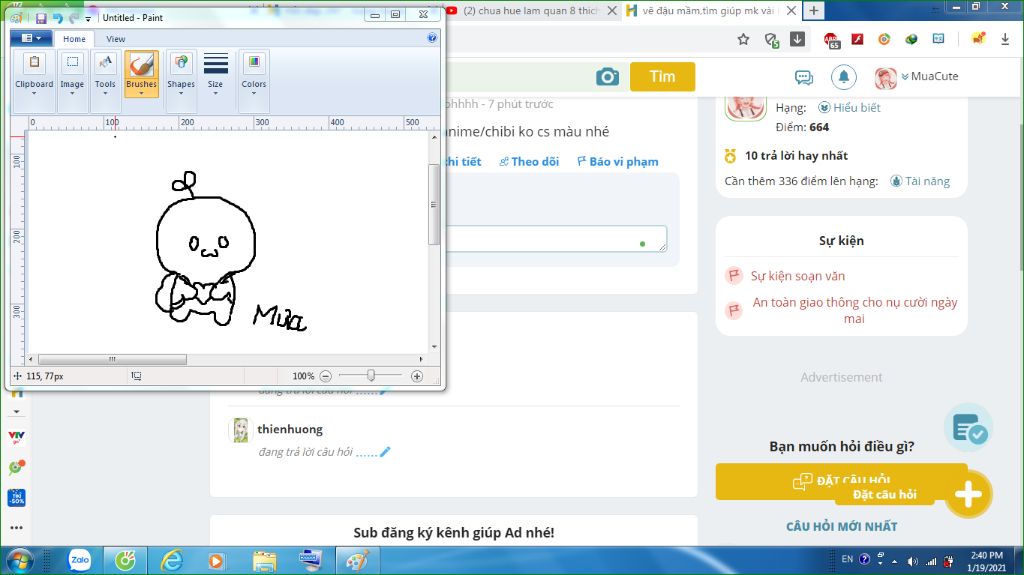Viewport: 1024px width, 575px height.
Task: Click the Windows Start button
Action: click(x=19, y=561)
